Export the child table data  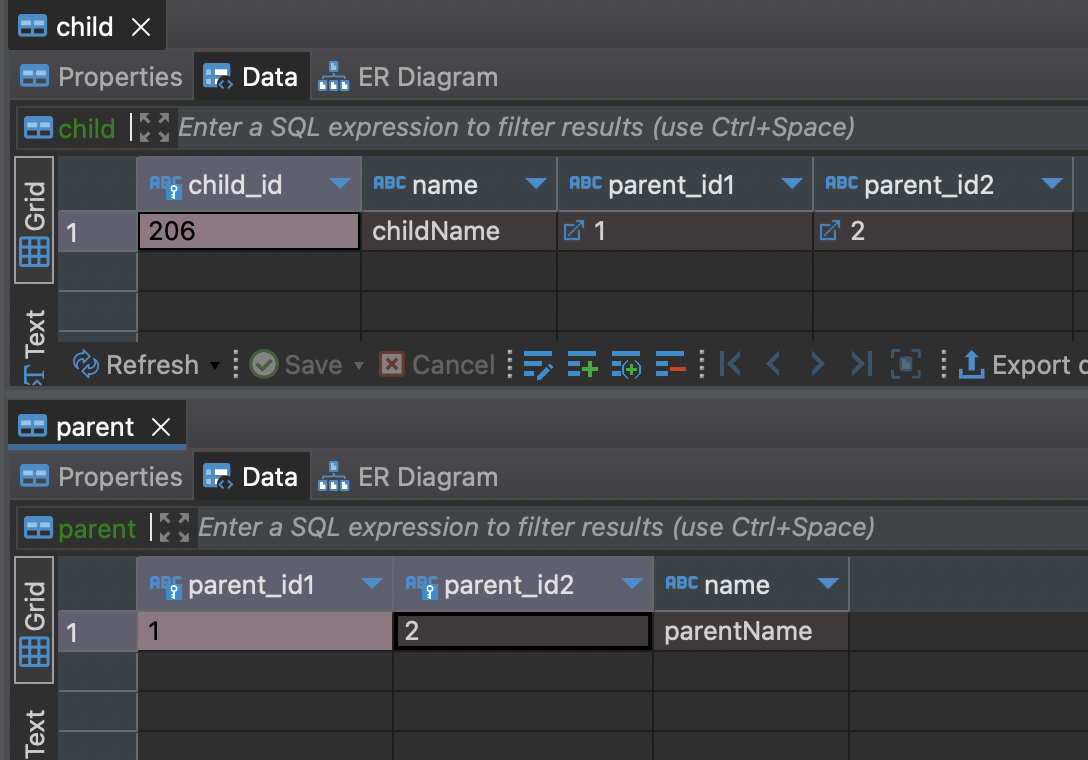(x=1020, y=364)
